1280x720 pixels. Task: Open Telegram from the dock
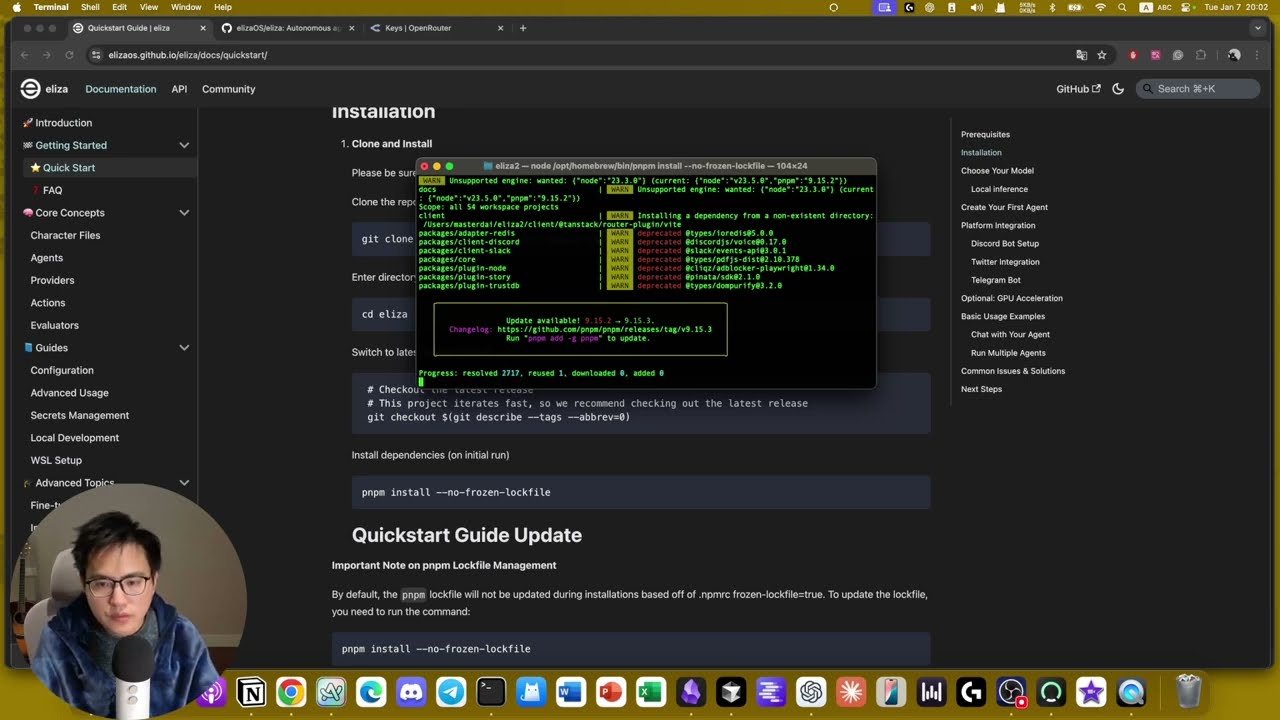tap(451, 691)
